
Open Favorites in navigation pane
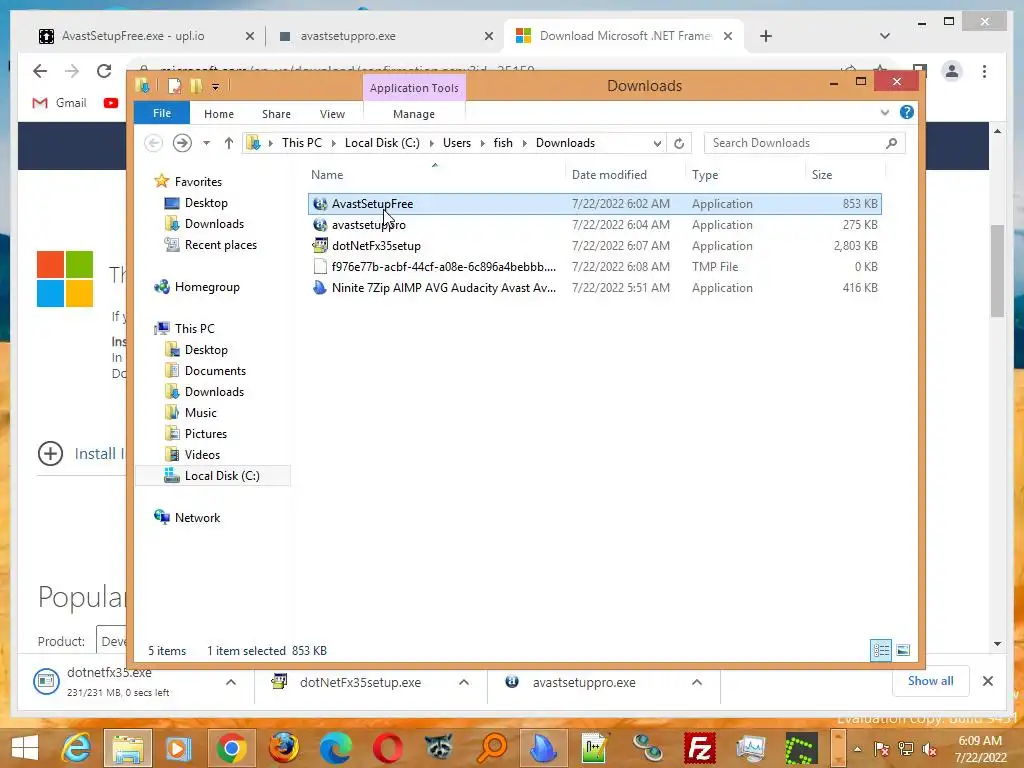coord(198,182)
